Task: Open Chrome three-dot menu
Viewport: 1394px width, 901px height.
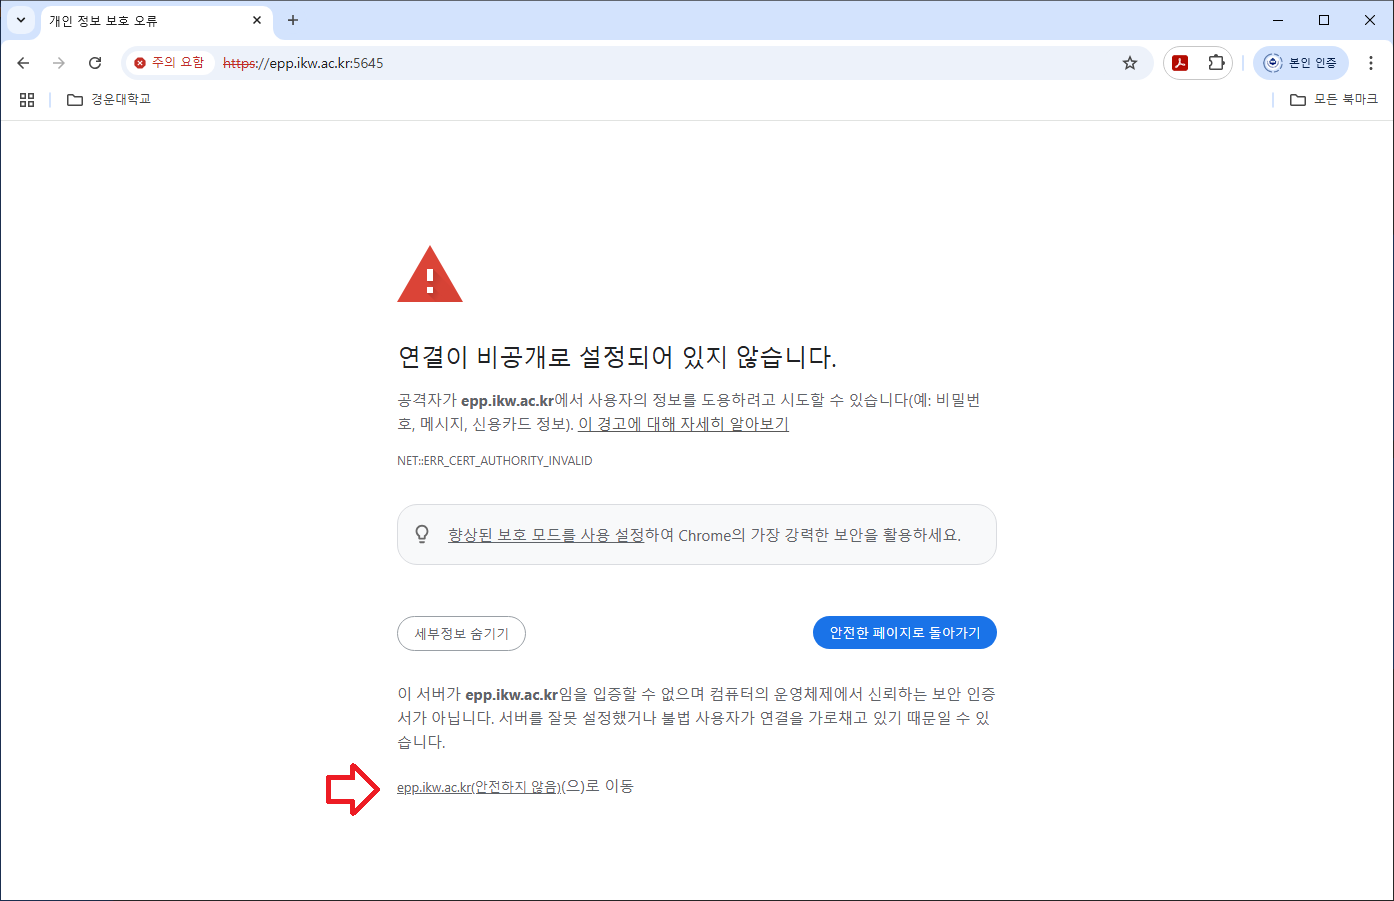Action: [1370, 63]
